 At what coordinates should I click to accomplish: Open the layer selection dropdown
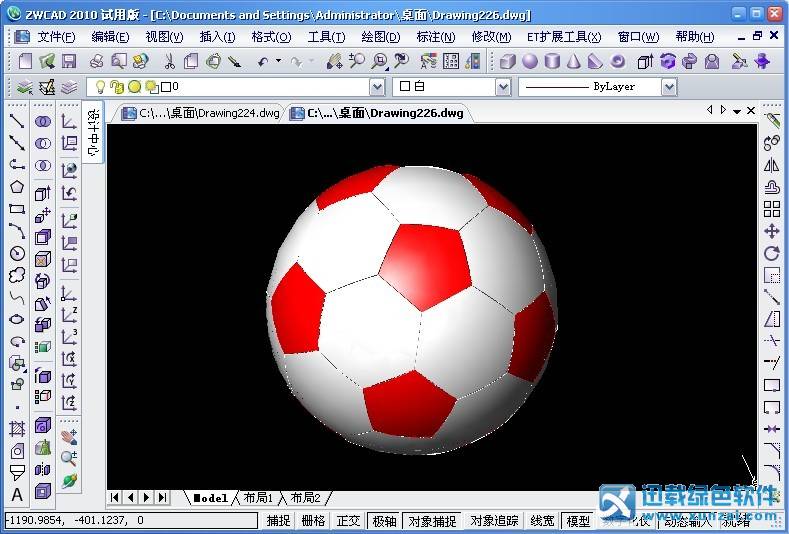coord(377,88)
